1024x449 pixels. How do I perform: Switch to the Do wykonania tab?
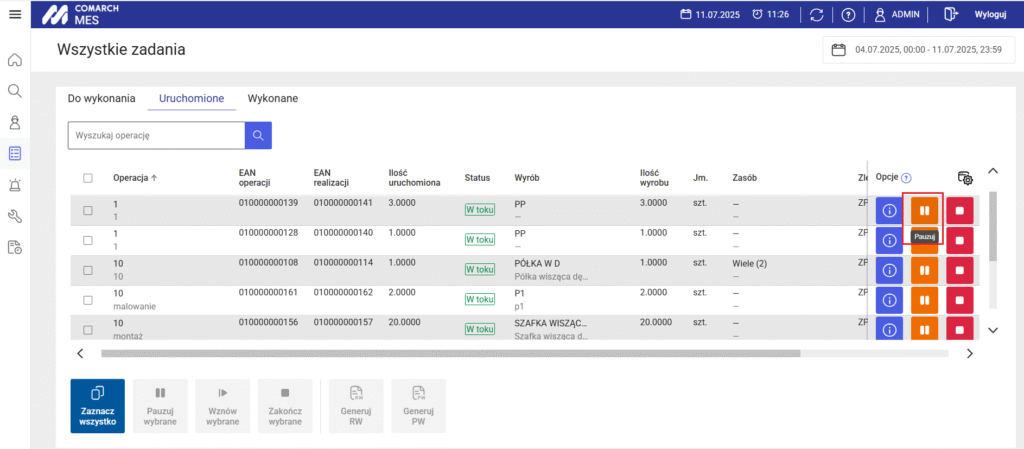click(101, 98)
